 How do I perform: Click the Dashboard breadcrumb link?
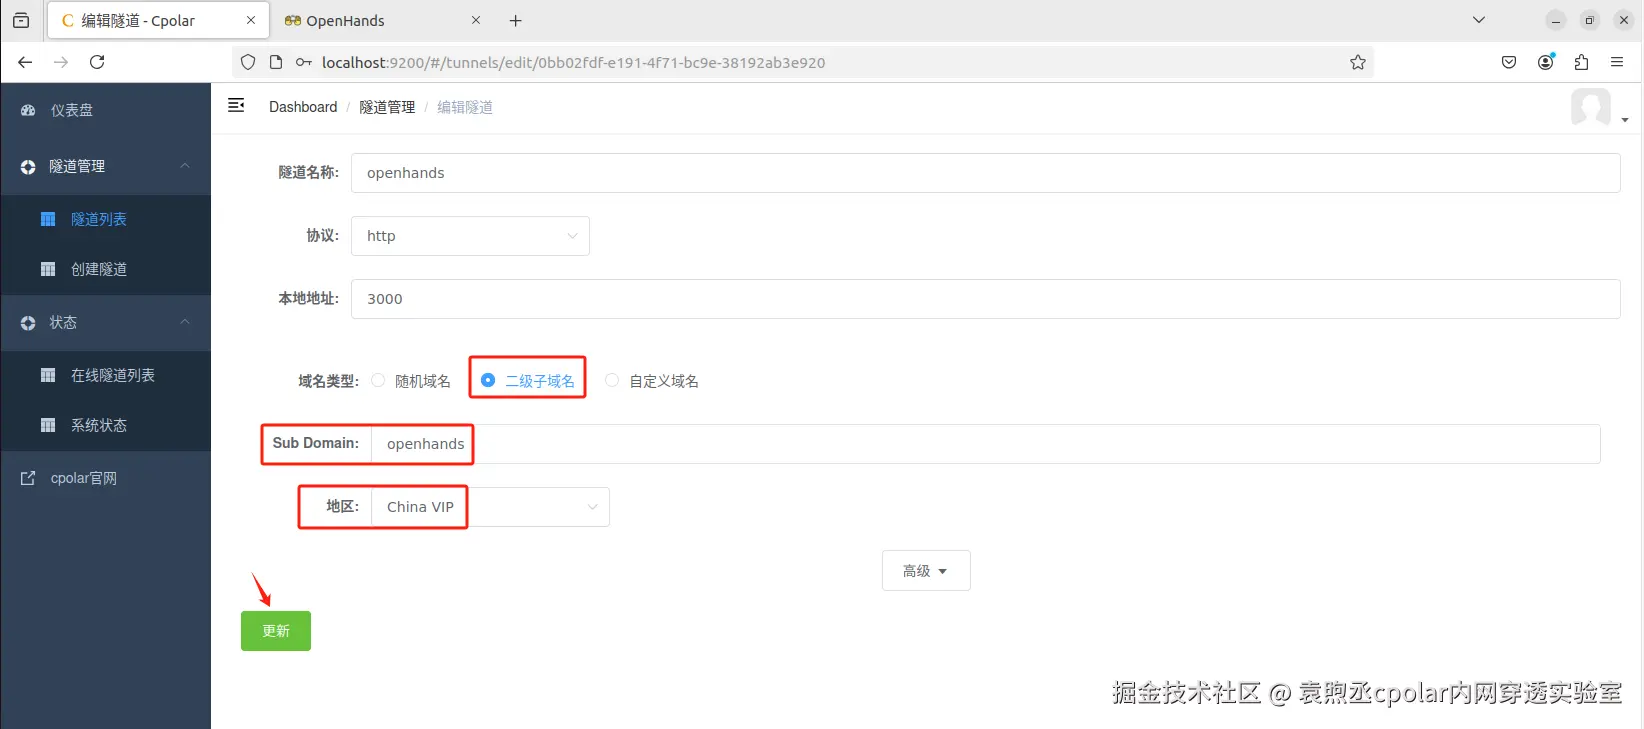(x=303, y=107)
